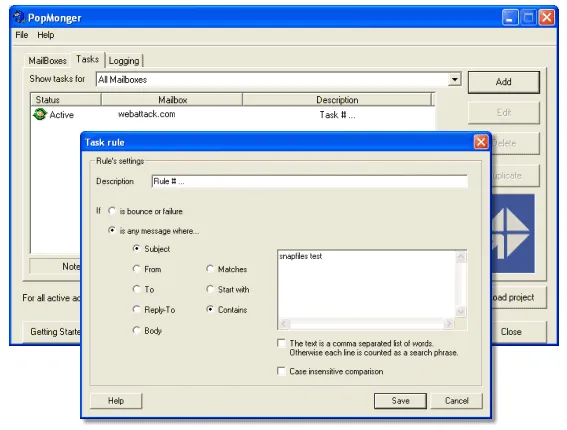This screenshot has width=567, height=430.
Task: Enable comma separated list of words checkbox
Action: tap(281, 343)
